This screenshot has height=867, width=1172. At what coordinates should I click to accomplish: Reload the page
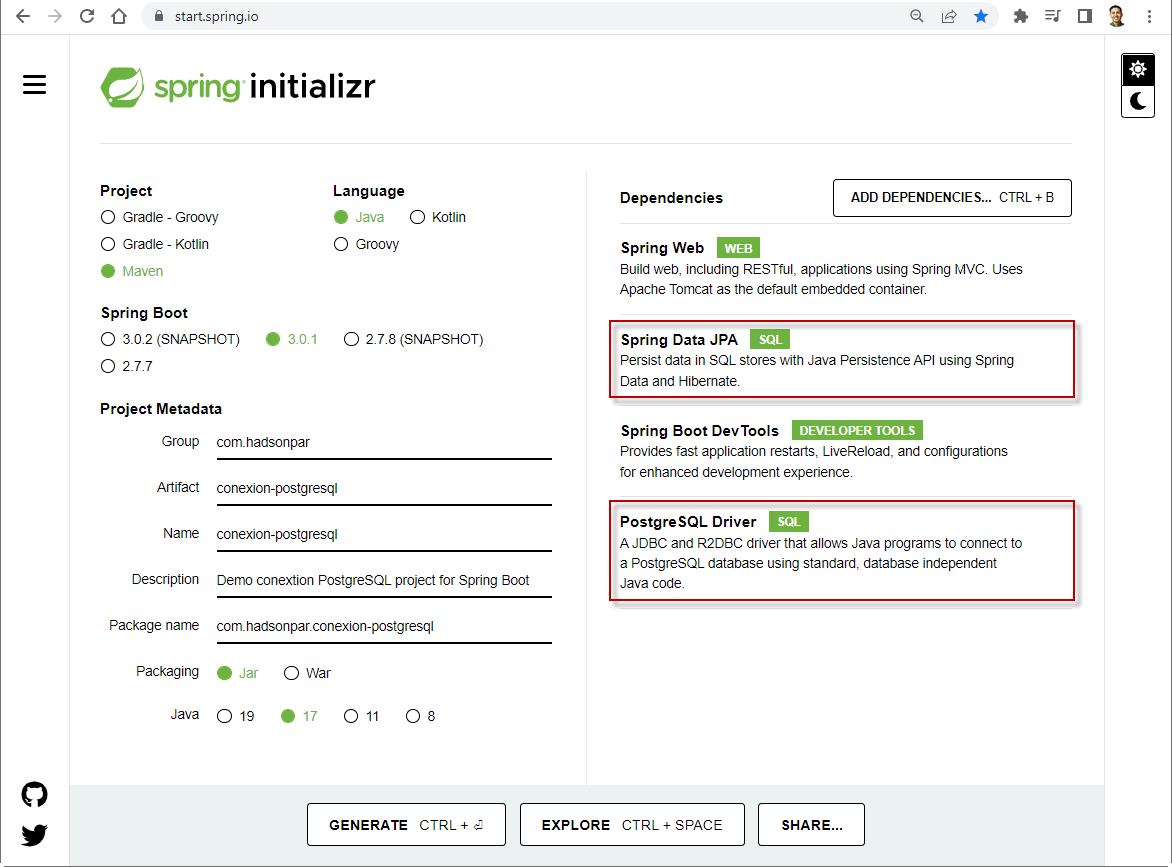pos(87,16)
